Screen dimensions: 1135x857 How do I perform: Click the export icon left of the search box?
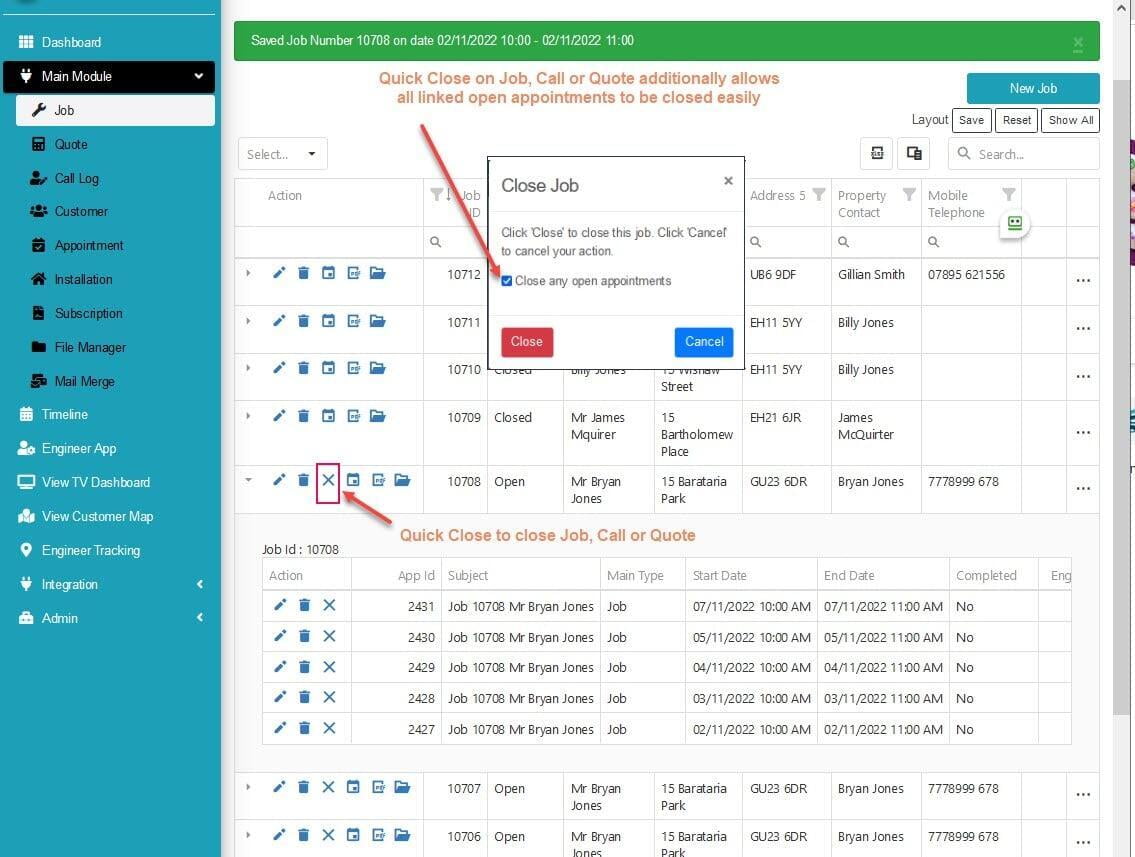tap(877, 153)
